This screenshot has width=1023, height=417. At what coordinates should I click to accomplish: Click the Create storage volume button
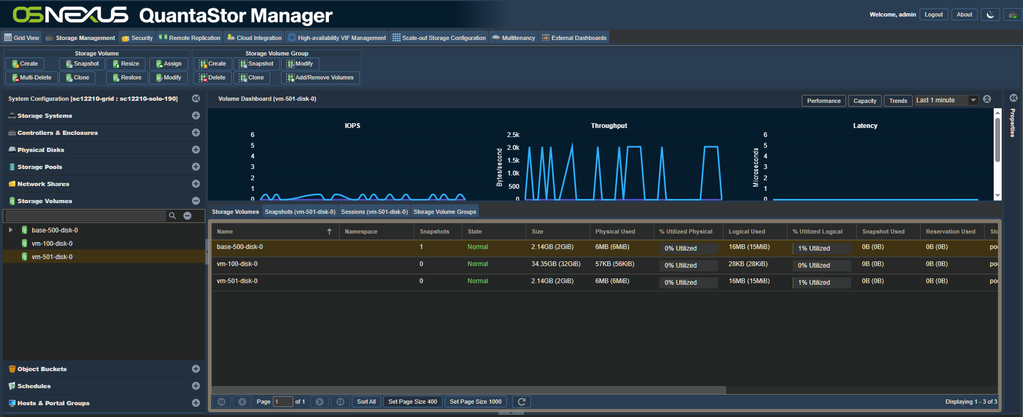24,64
